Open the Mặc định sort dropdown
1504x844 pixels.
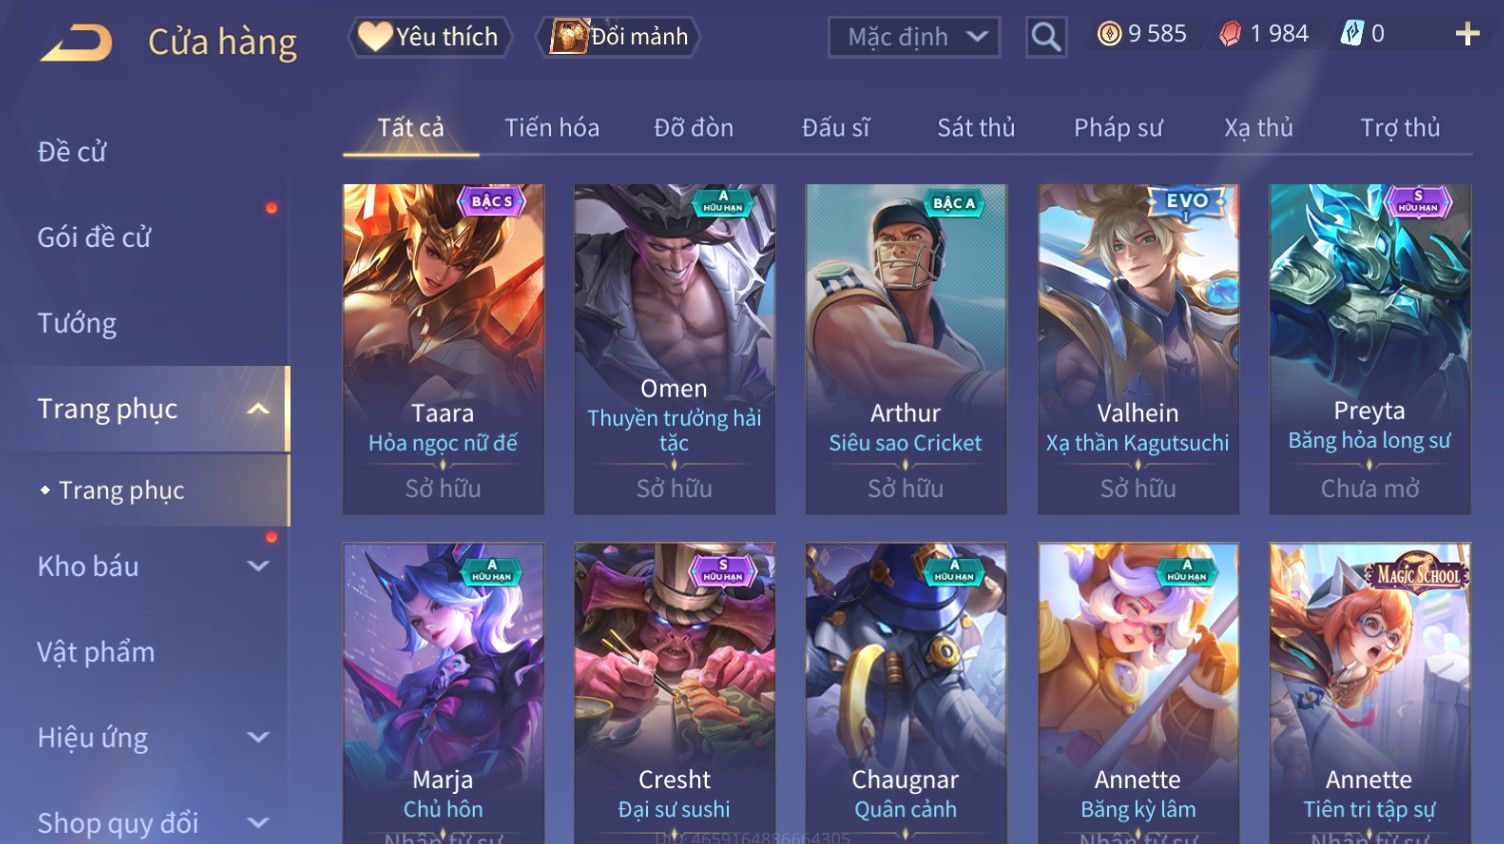click(914, 37)
